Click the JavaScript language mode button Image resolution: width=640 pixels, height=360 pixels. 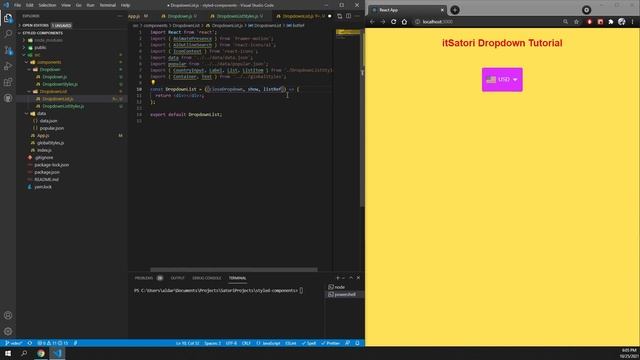[x=268, y=343]
